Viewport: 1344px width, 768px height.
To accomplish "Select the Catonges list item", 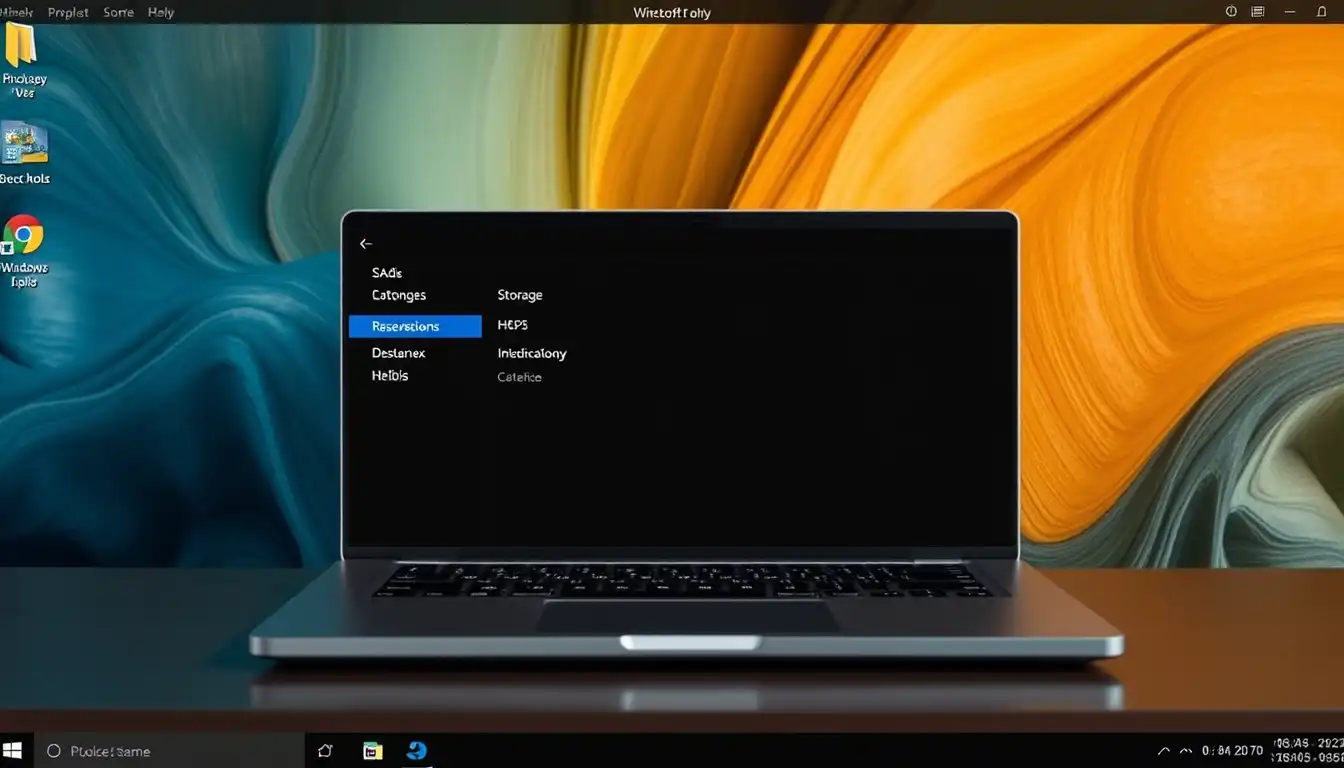I will point(399,295).
